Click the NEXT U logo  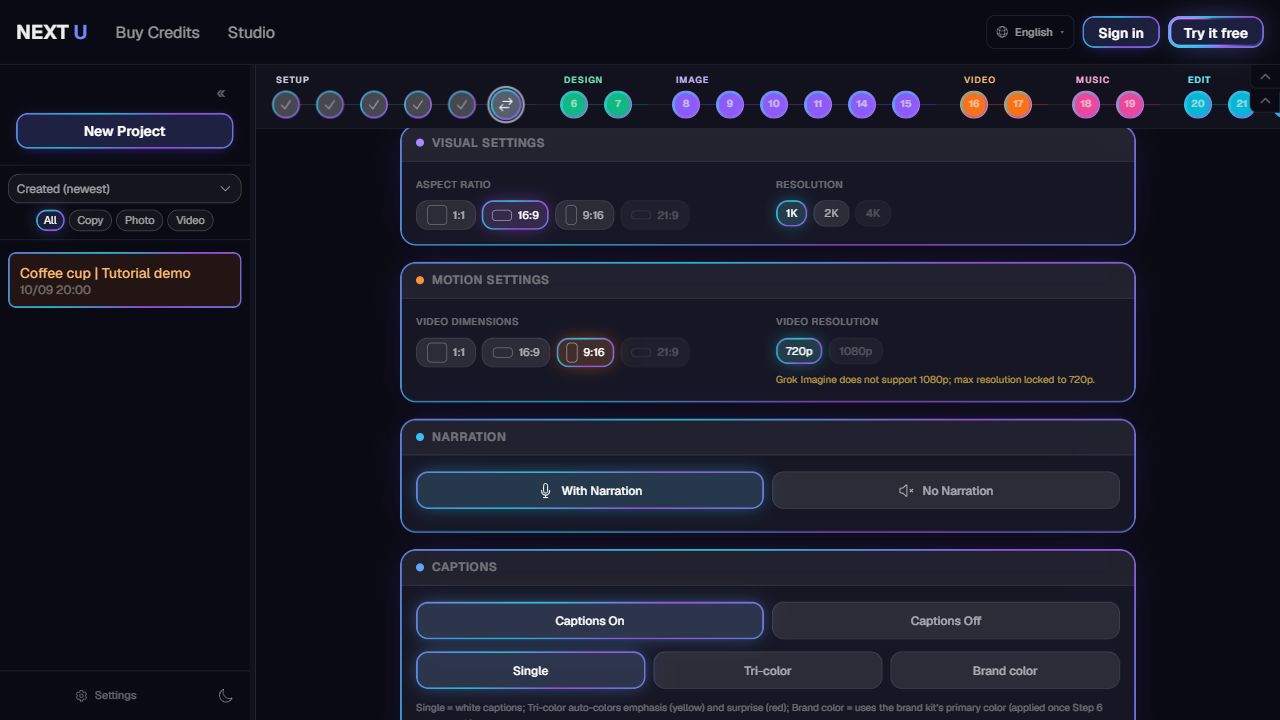click(52, 32)
